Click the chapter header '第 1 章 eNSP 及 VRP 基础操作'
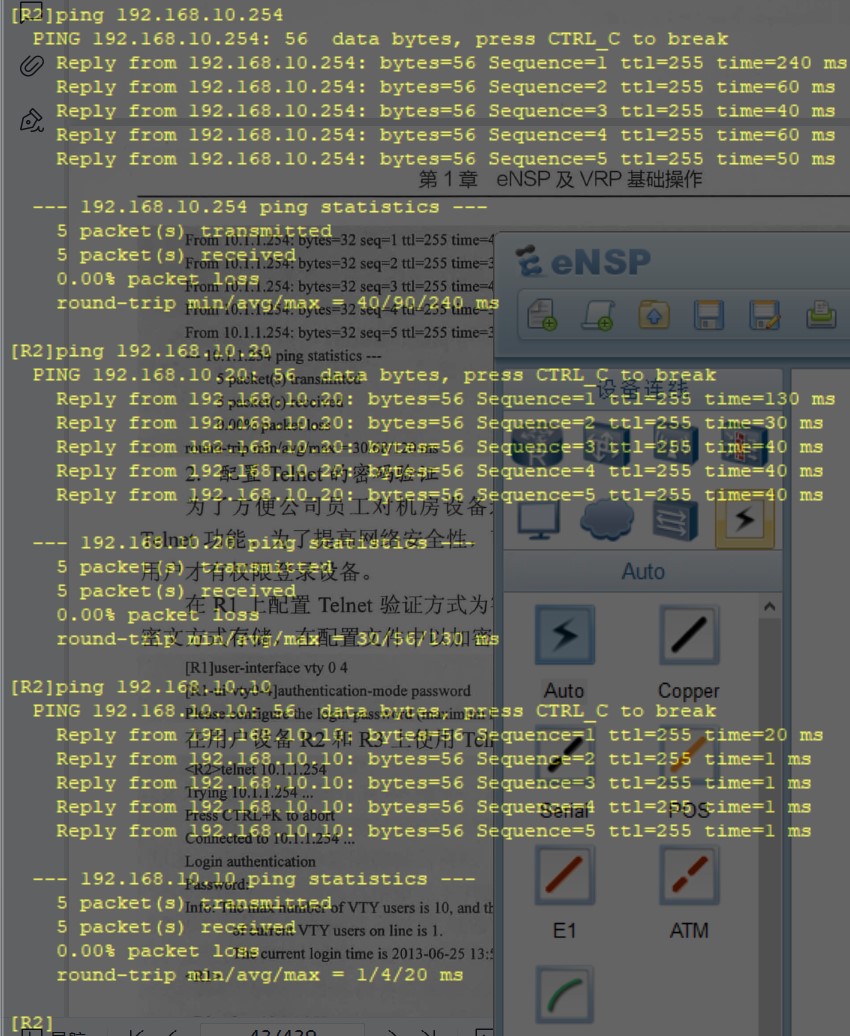The image size is (850, 1036). click(x=560, y=179)
